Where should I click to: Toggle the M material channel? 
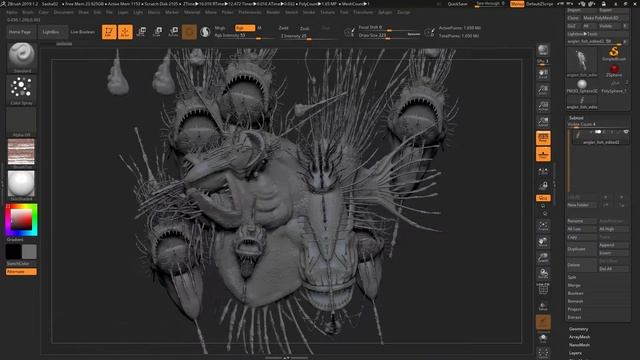[259, 28]
